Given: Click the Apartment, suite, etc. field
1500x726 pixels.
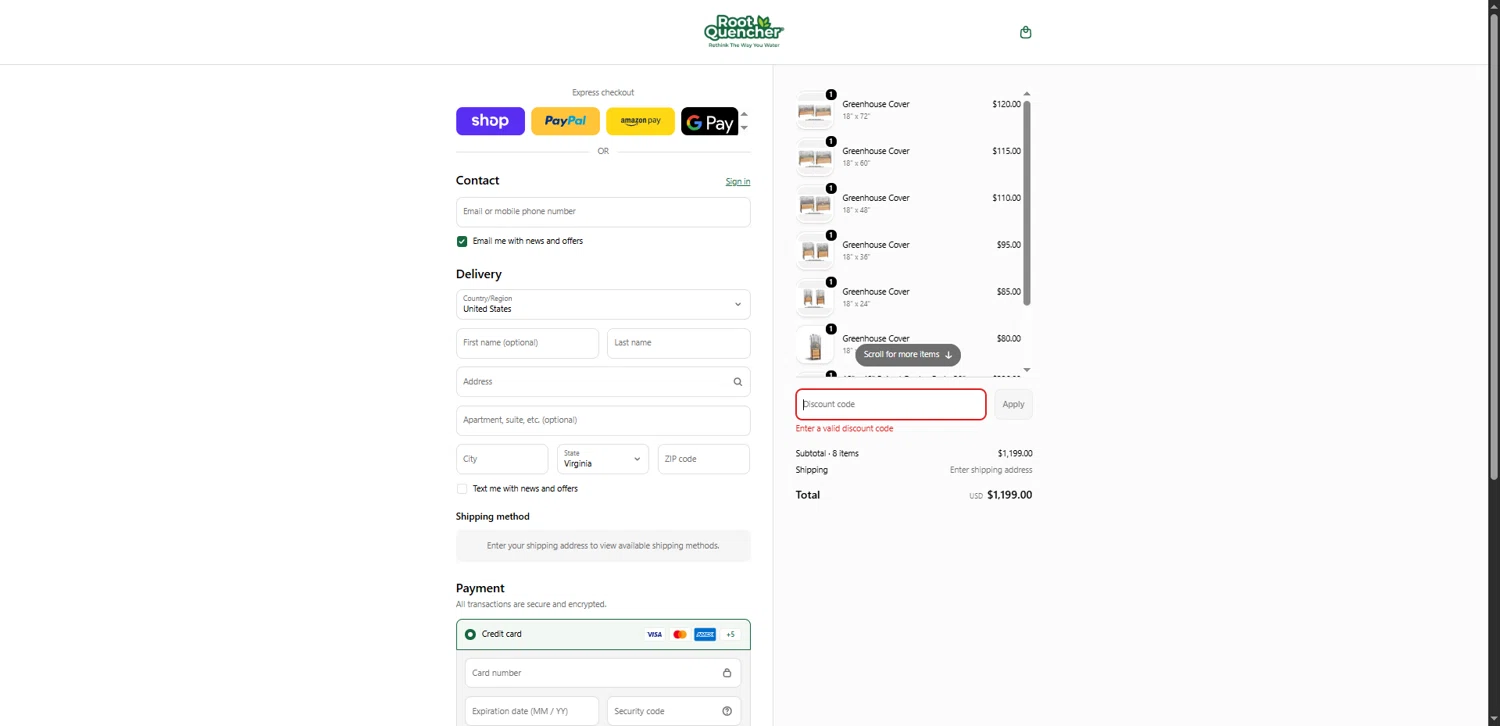Looking at the screenshot, I should click(603, 420).
